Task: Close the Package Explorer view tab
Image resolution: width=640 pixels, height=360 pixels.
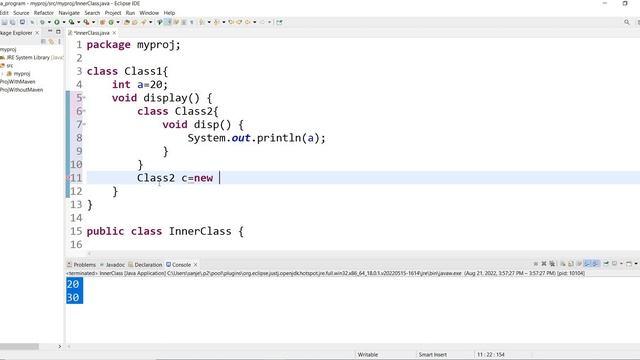Action: [37, 33]
